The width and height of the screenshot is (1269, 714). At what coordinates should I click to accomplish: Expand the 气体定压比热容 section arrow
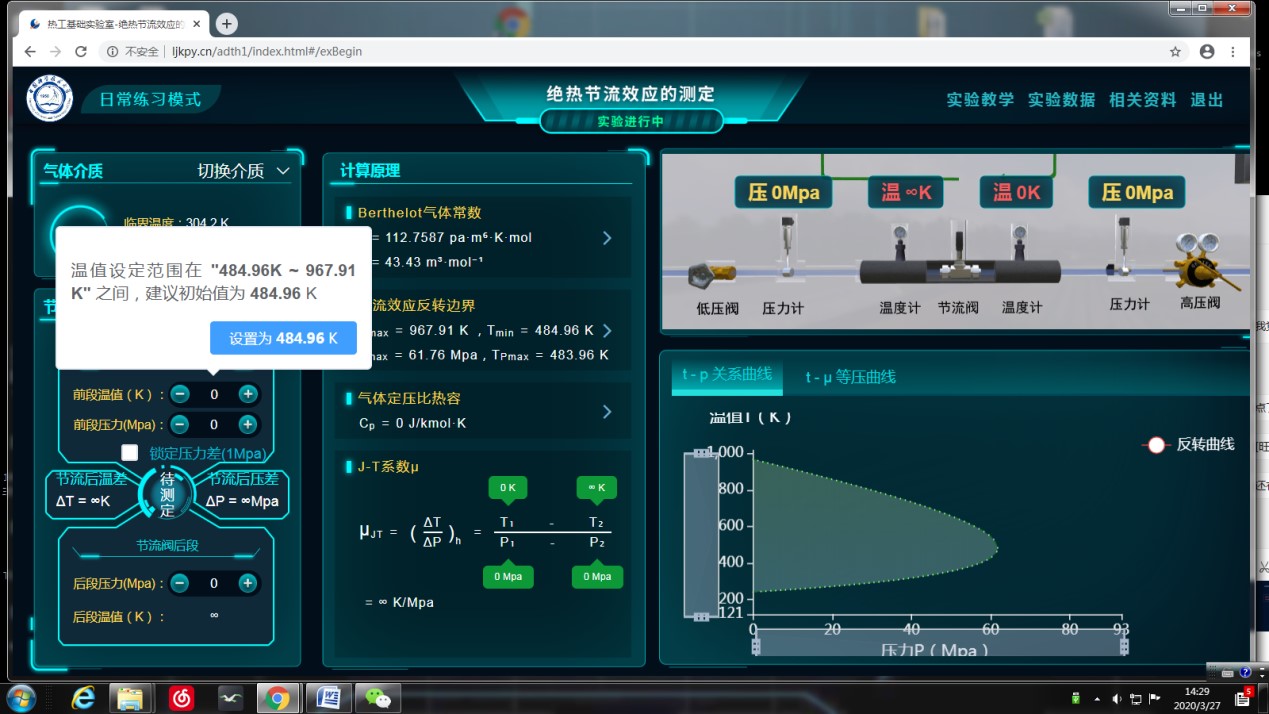point(606,412)
